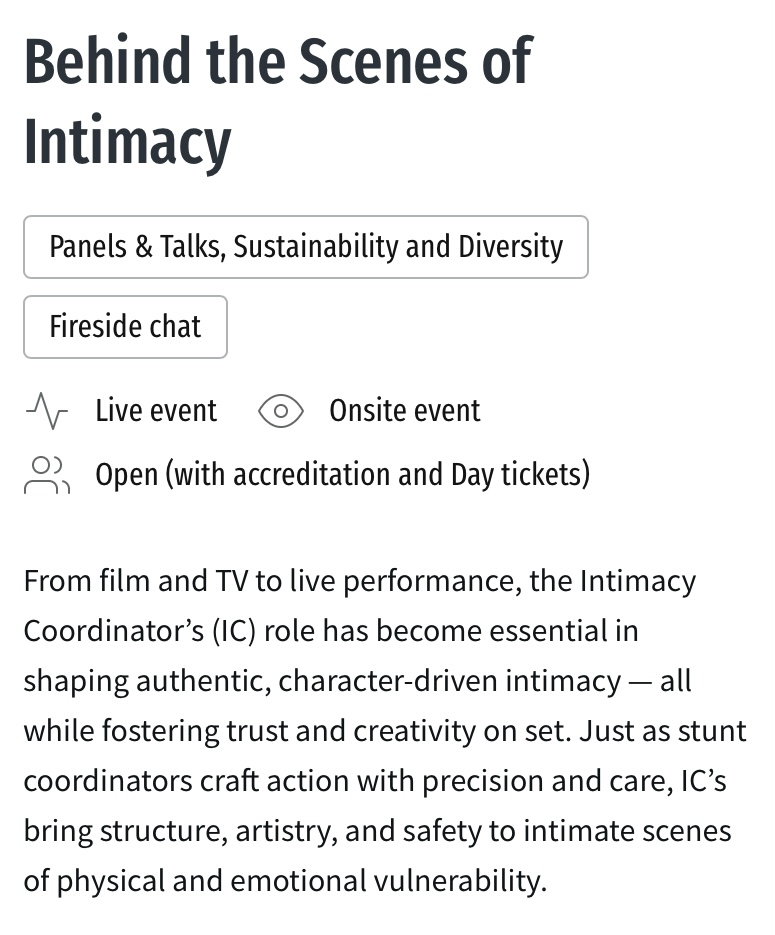
Task: Click the people accreditation icon
Action: point(46,475)
